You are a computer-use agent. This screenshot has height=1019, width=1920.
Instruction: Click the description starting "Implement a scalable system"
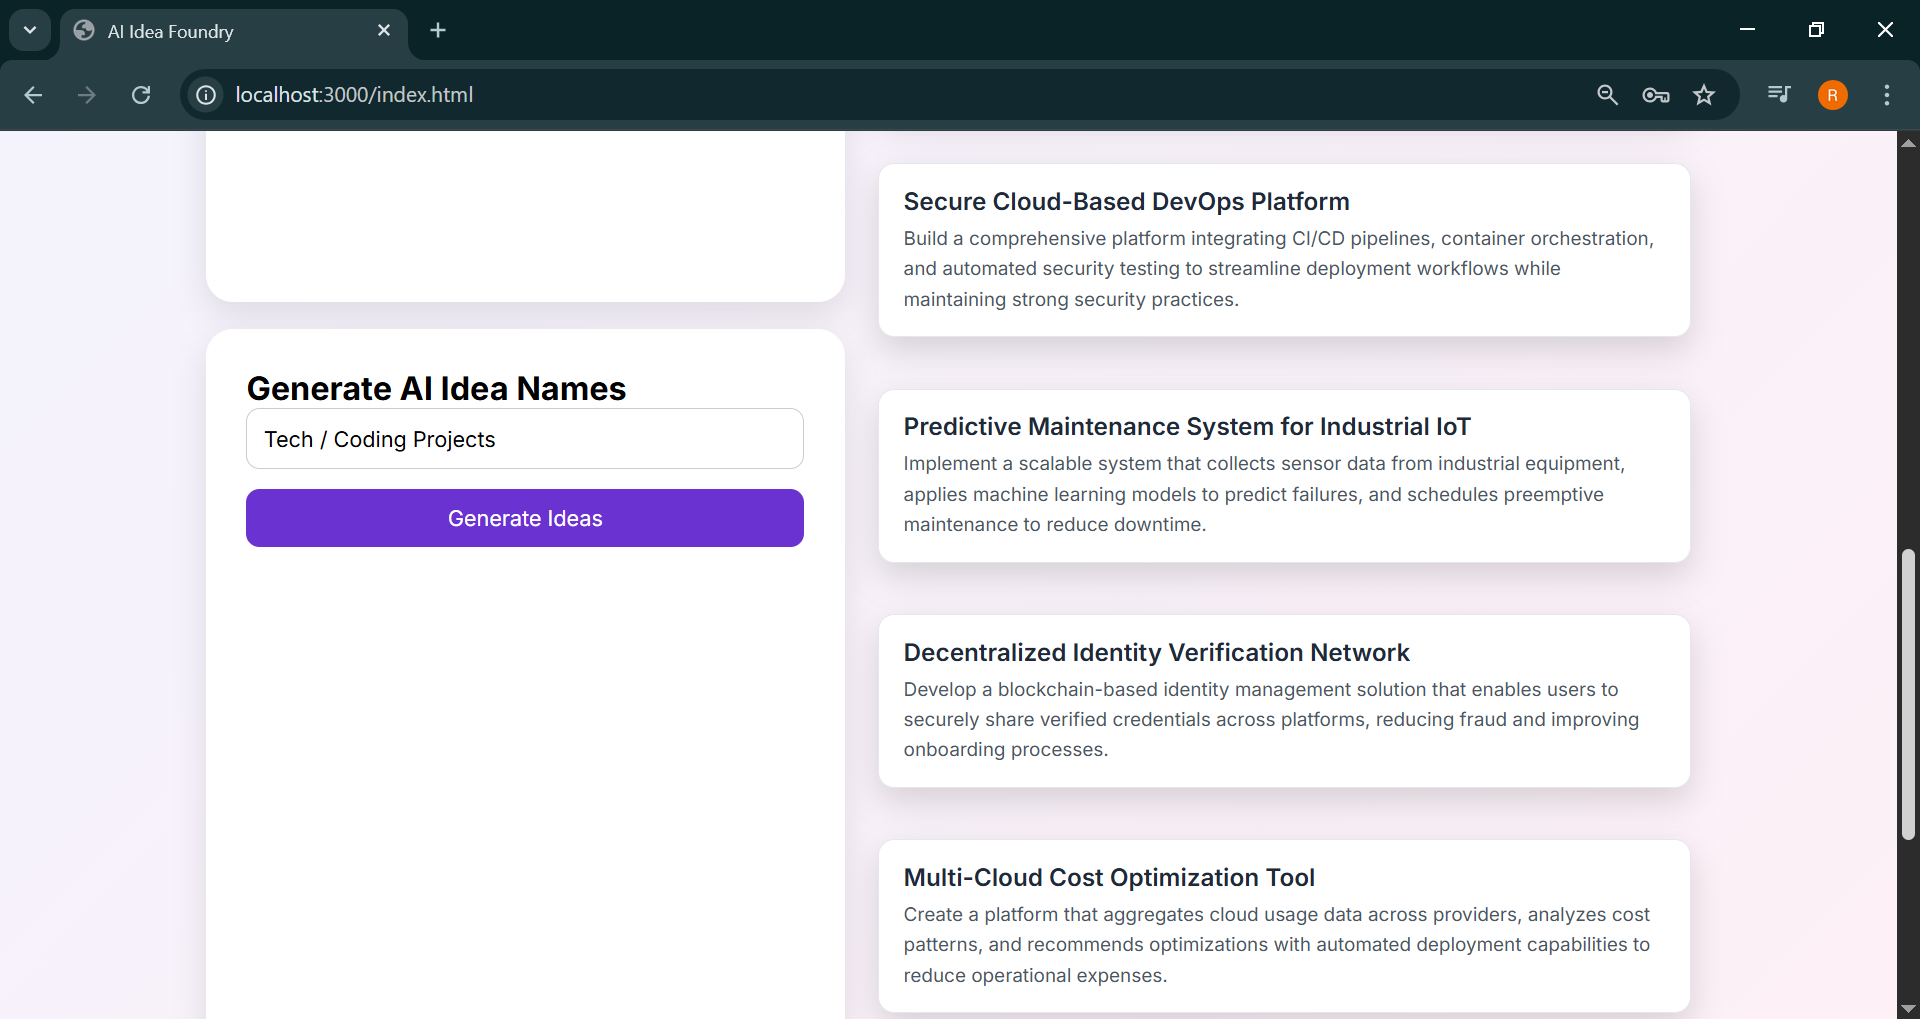click(x=1264, y=494)
